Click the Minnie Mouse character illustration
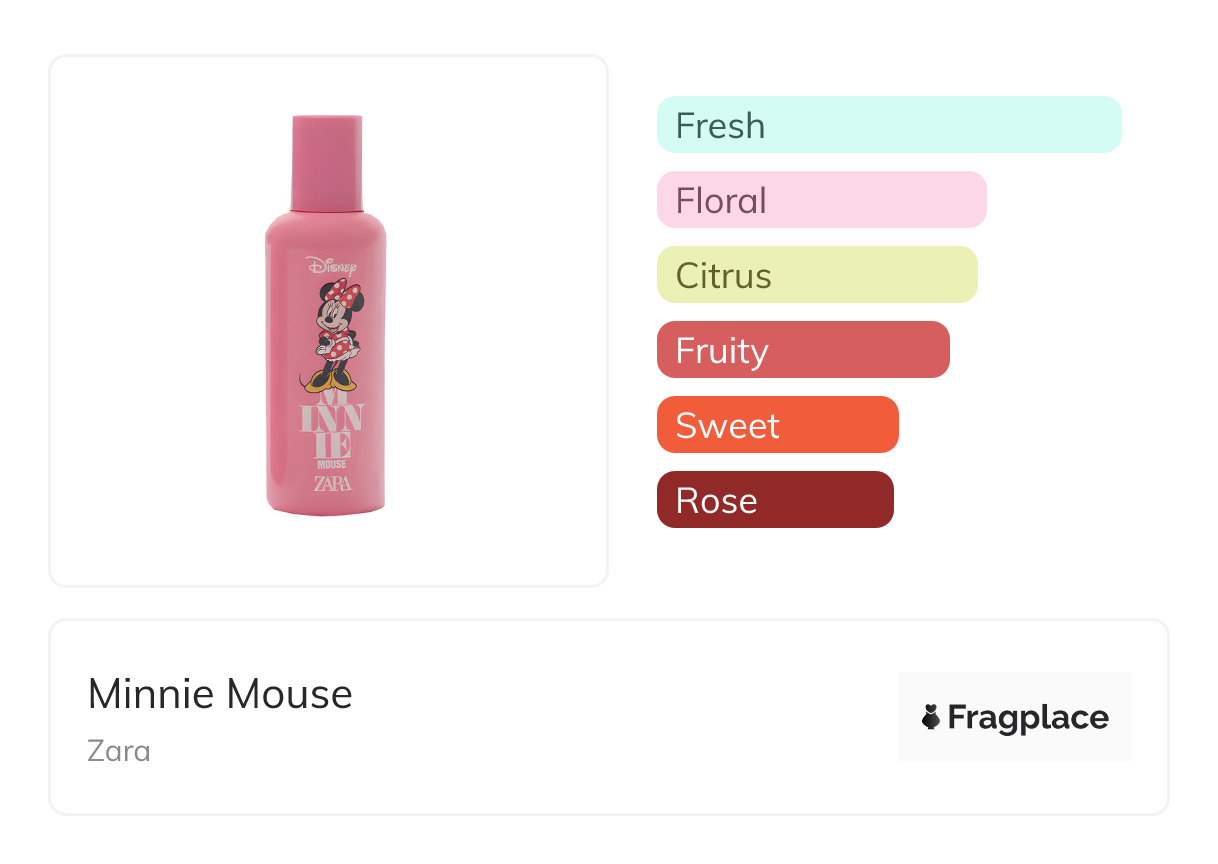1218x864 pixels. (335, 335)
